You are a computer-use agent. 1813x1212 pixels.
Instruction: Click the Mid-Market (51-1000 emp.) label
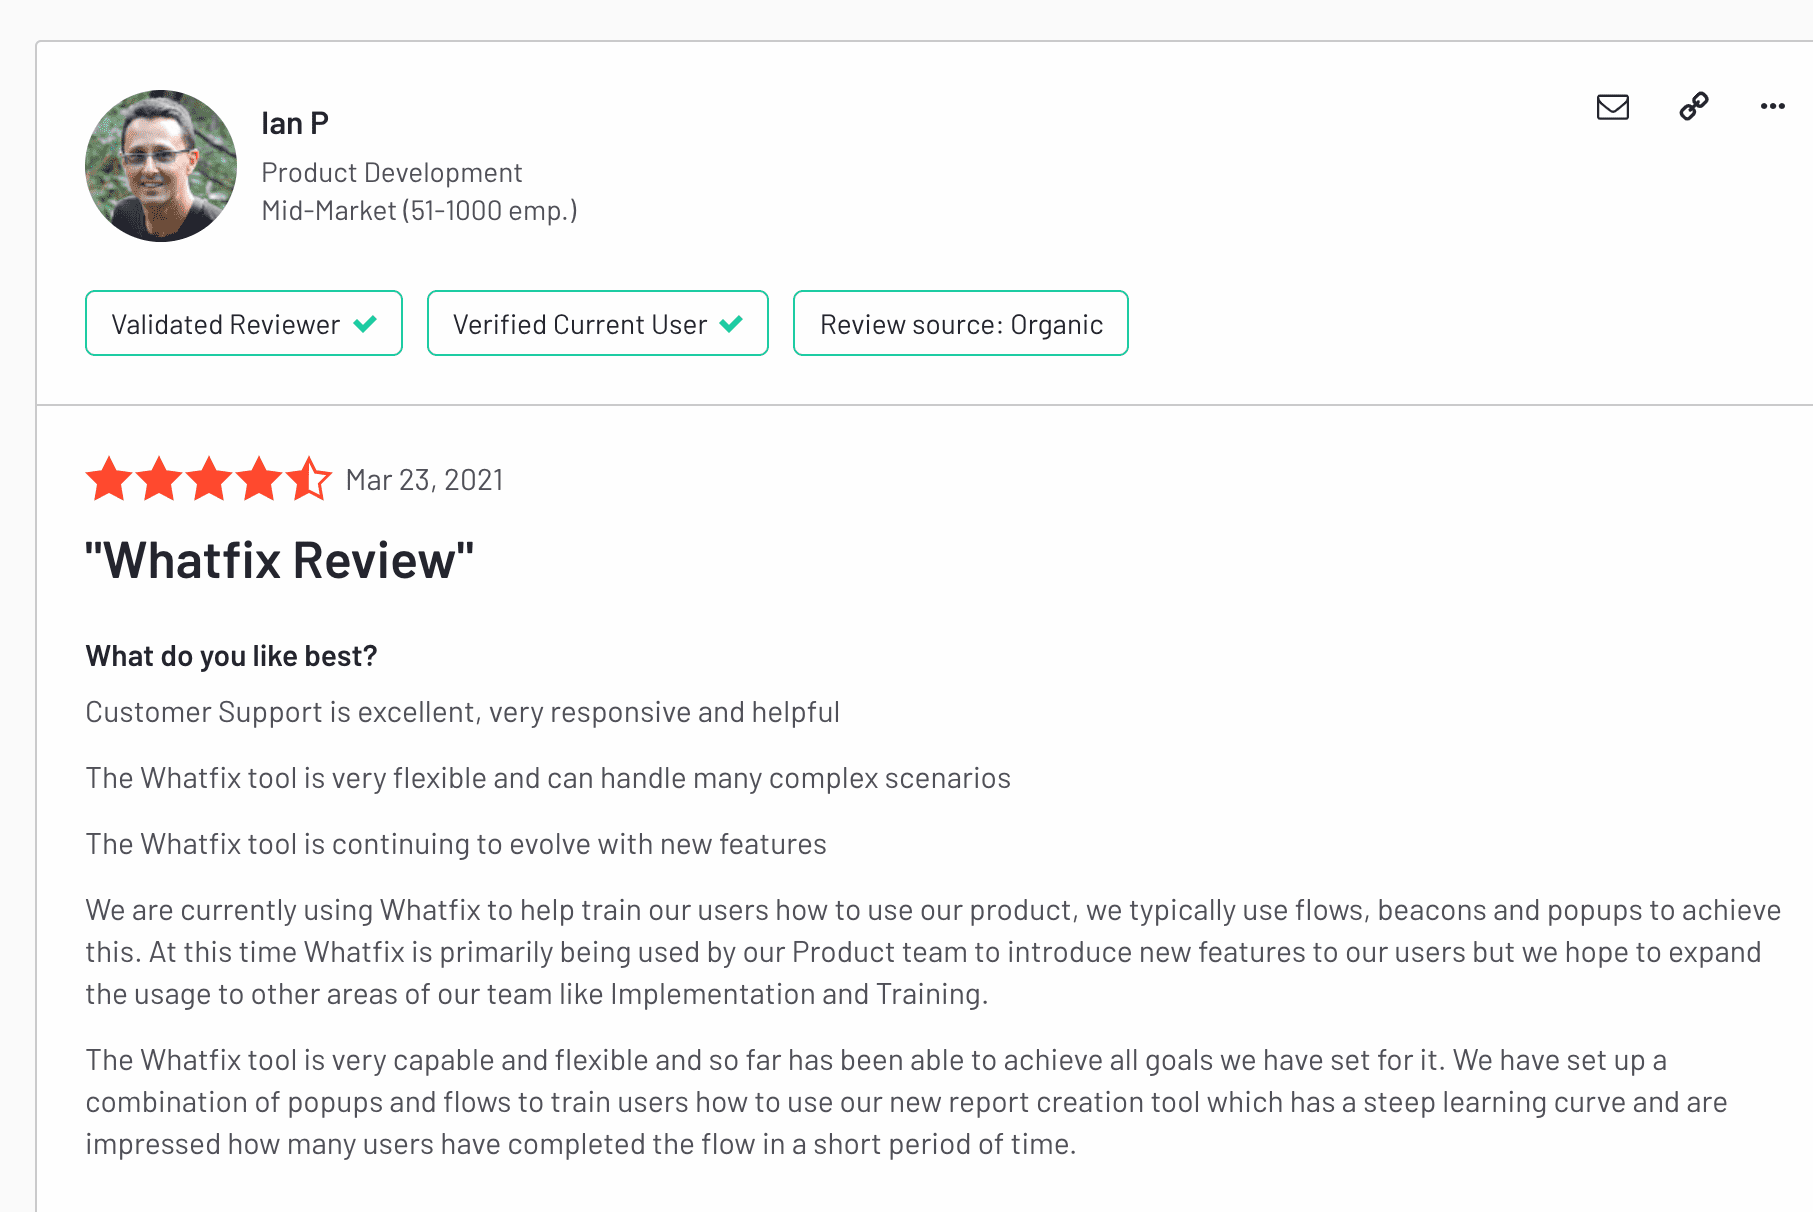419,211
